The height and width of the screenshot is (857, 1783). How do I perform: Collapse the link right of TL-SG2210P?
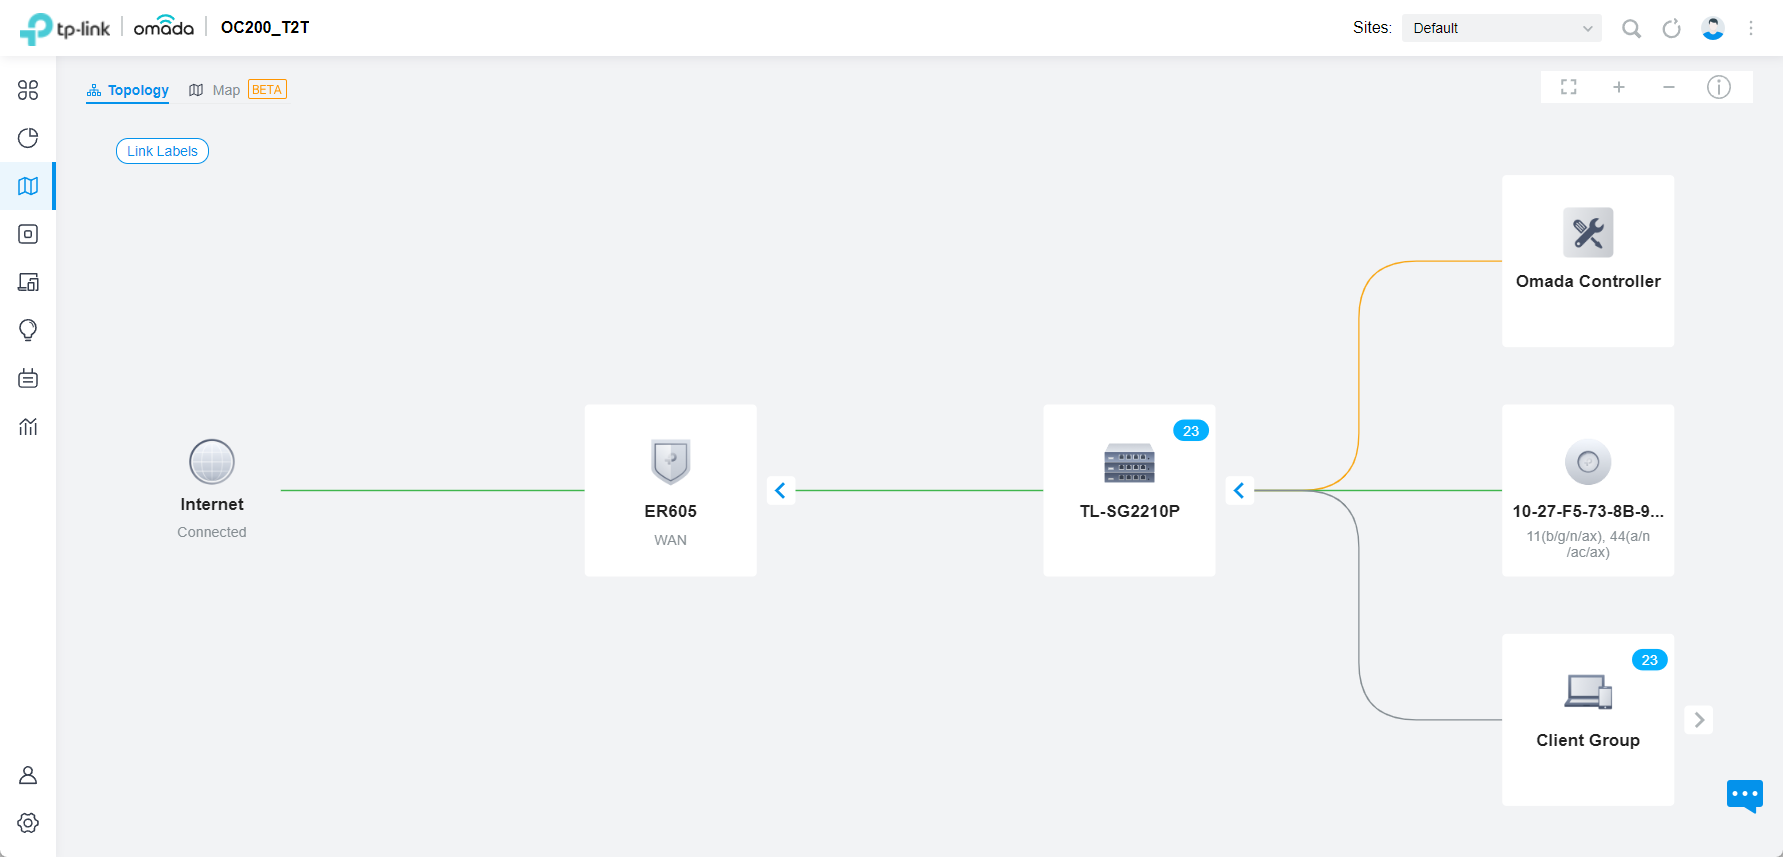click(x=1239, y=490)
